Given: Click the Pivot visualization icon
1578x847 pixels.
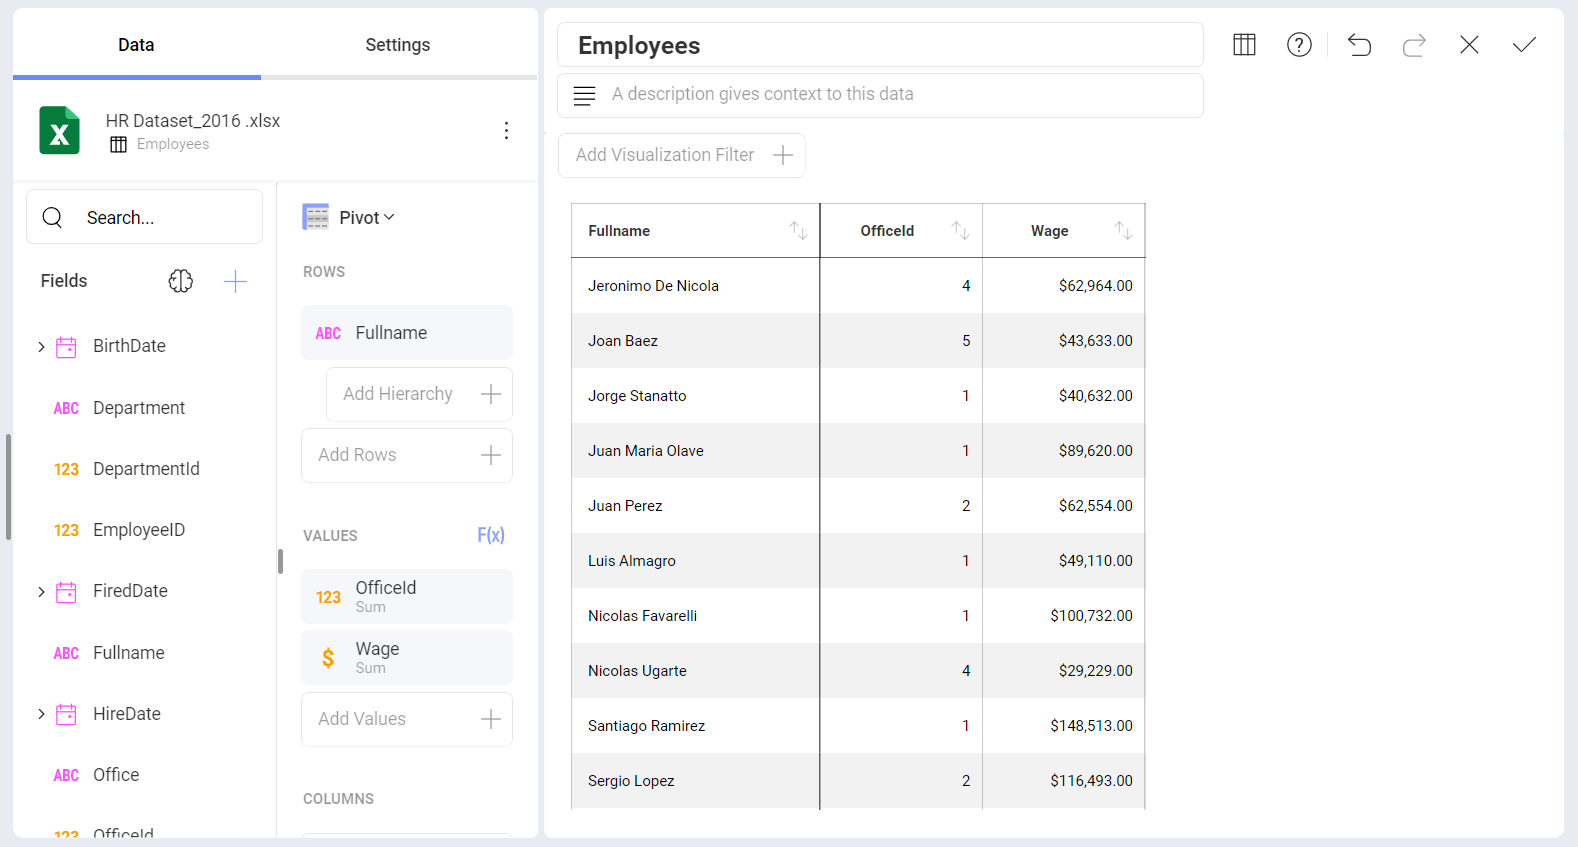Looking at the screenshot, I should pyautogui.click(x=316, y=217).
